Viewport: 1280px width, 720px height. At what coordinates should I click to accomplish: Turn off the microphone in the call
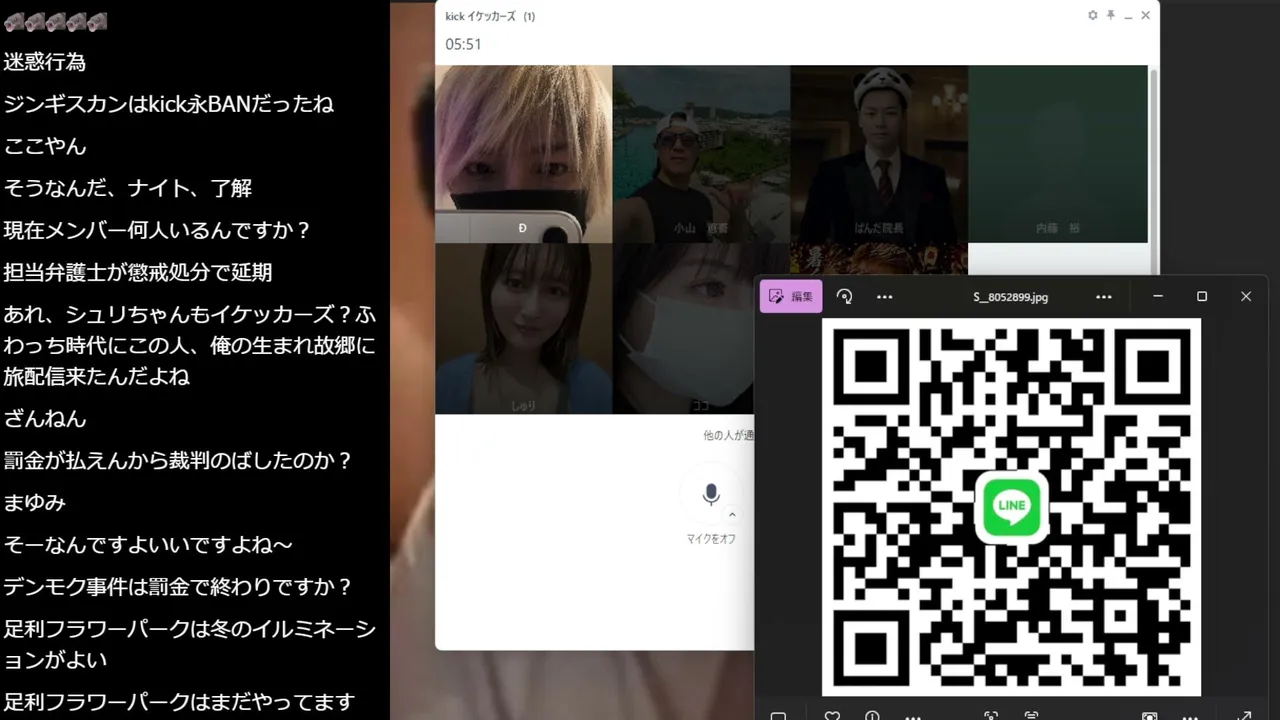pyautogui.click(x=710, y=494)
